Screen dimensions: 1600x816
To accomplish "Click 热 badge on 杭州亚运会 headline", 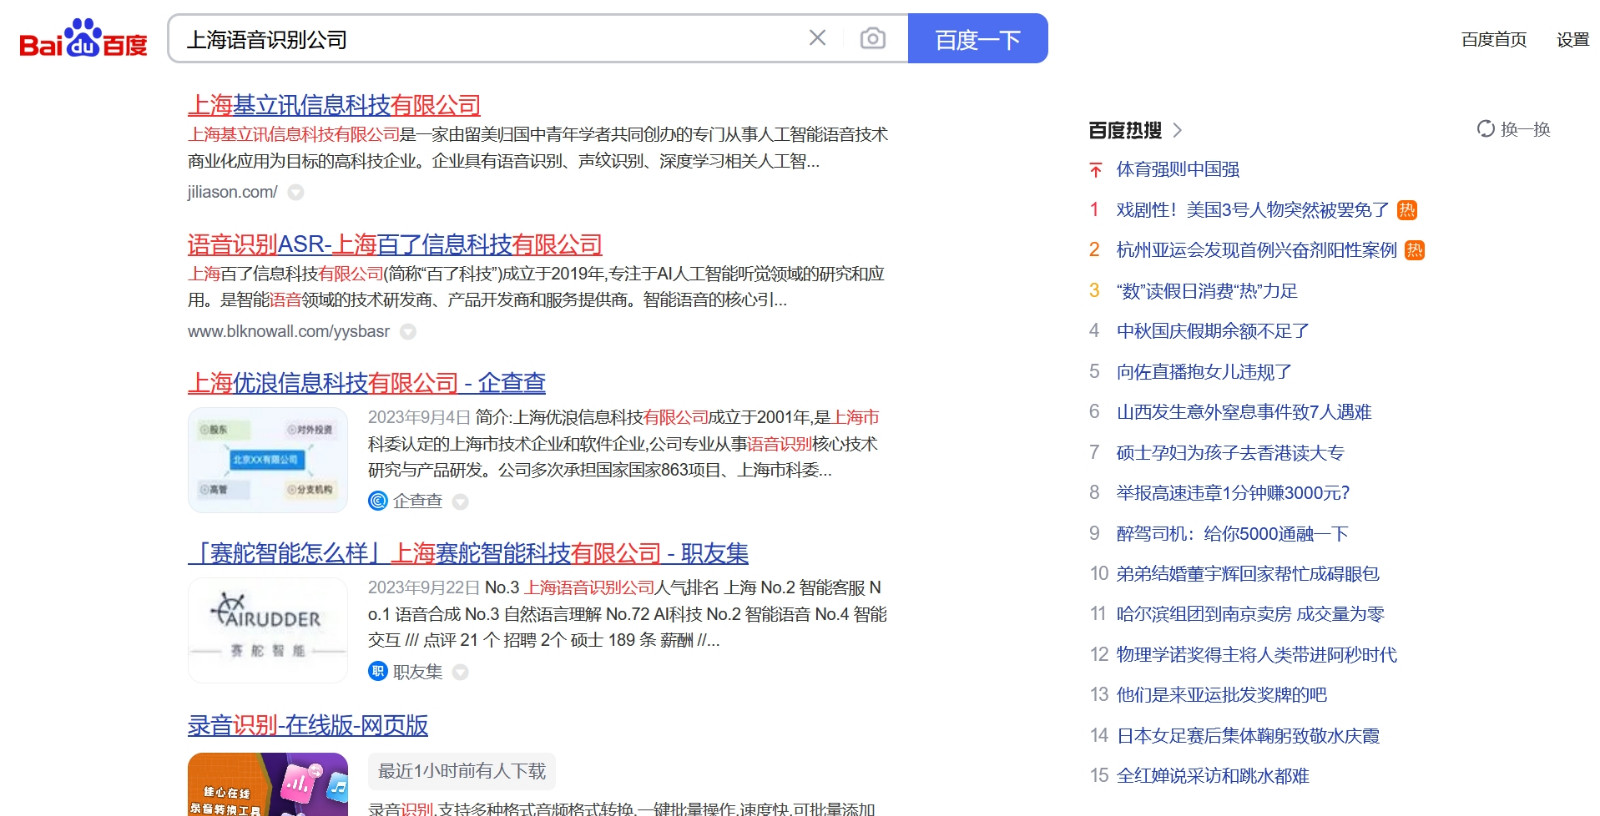I will [1414, 250].
